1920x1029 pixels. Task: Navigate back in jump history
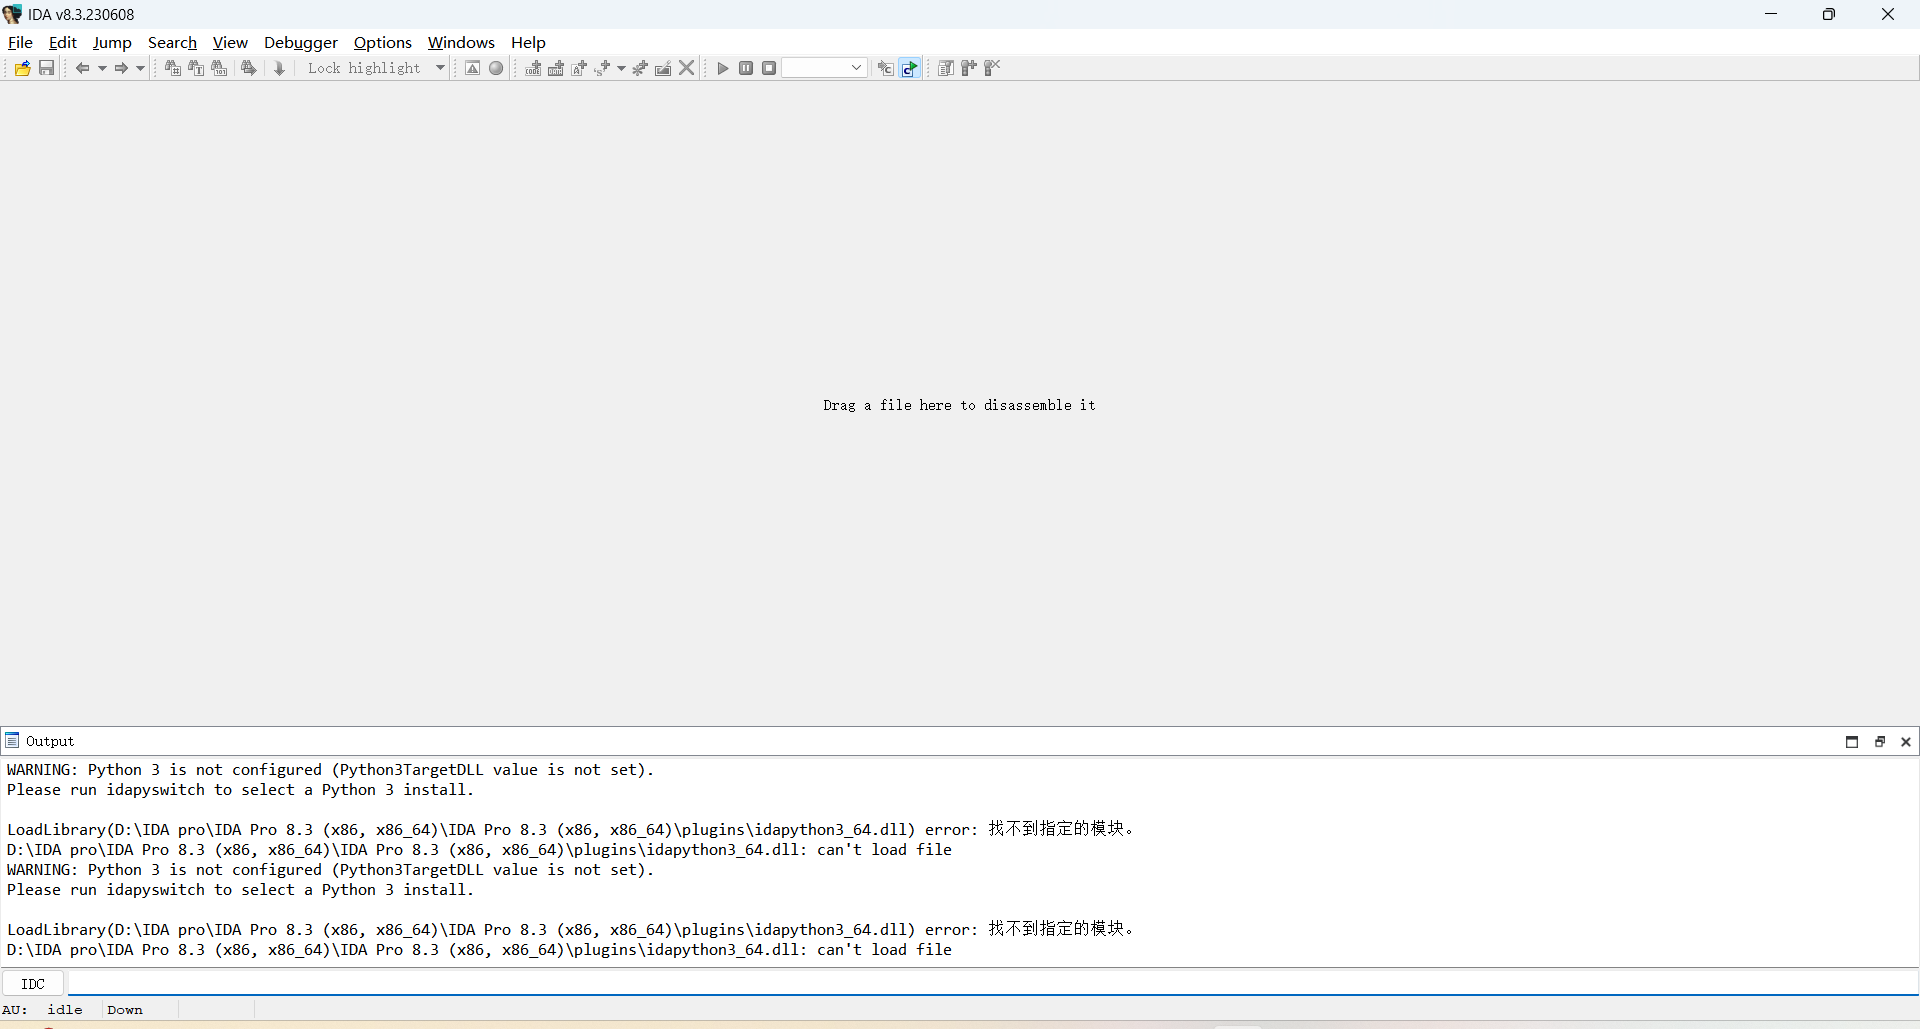[84, 67]
